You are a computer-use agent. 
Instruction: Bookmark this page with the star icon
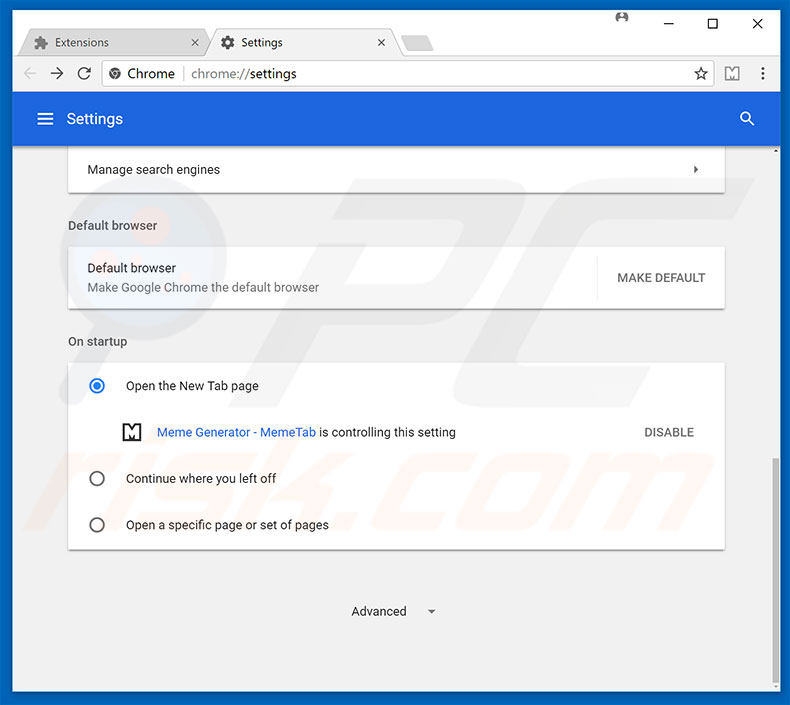(701, 74)
